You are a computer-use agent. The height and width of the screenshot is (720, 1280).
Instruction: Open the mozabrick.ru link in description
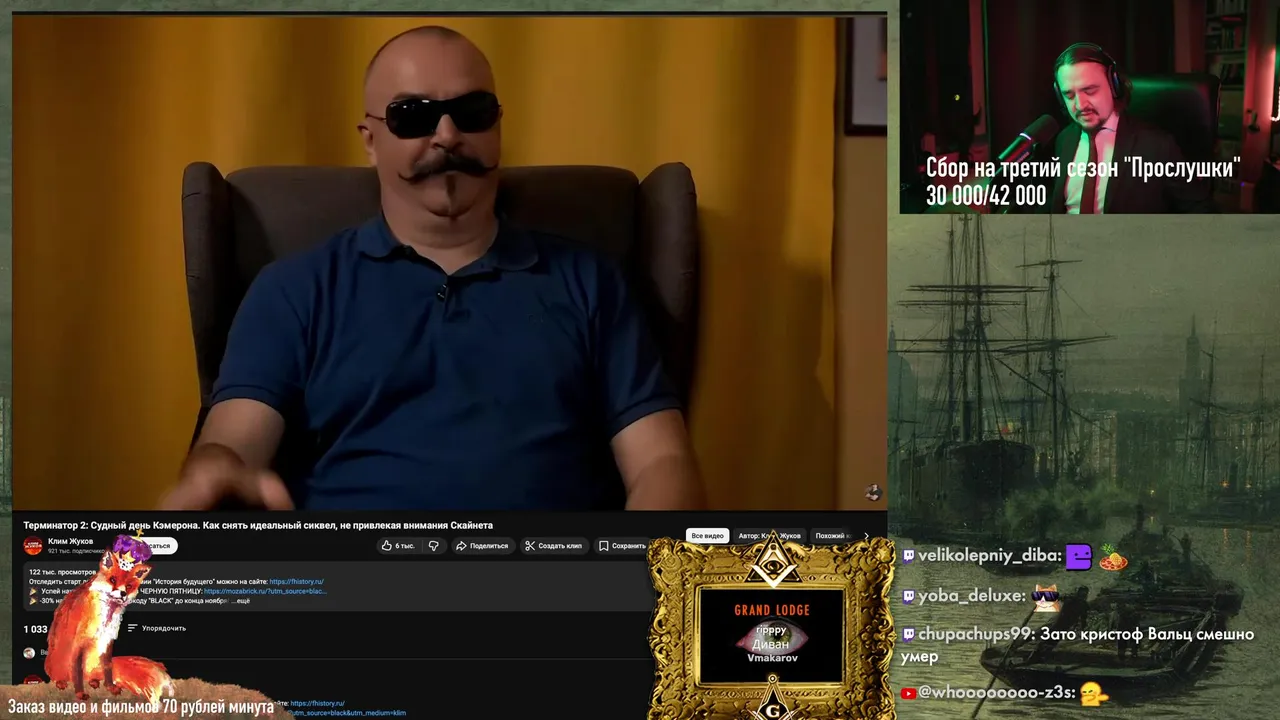tap(265, 591)
